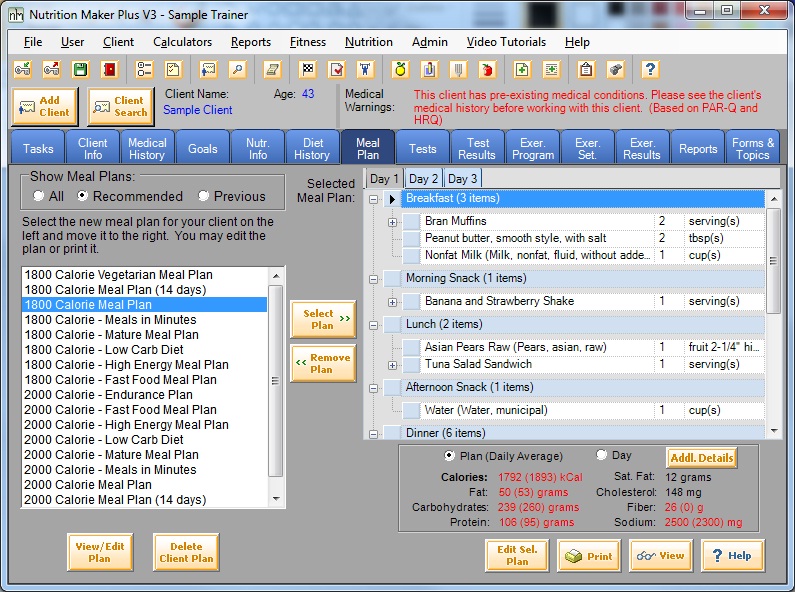The image size is (795, 592).
Task: Click the login key icon with green arrow
Action: pos(22,69)
